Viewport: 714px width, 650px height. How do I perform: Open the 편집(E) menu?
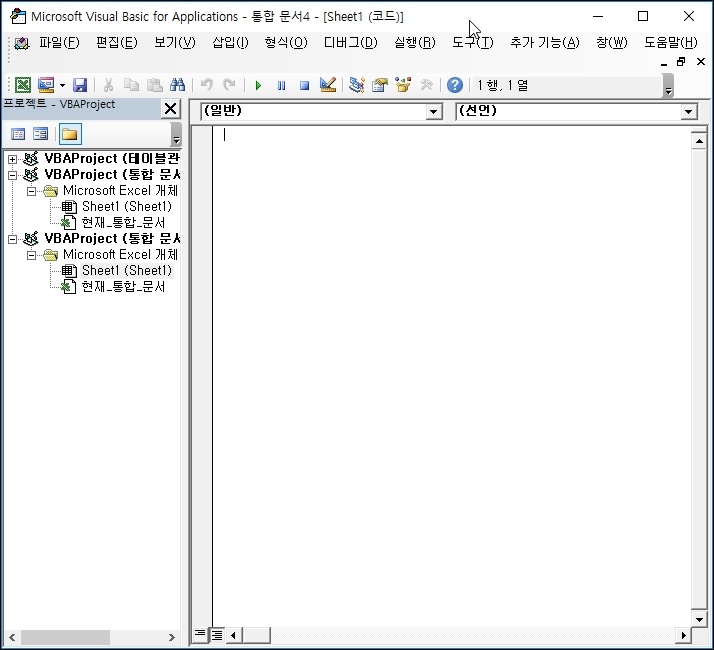[117, 42]
